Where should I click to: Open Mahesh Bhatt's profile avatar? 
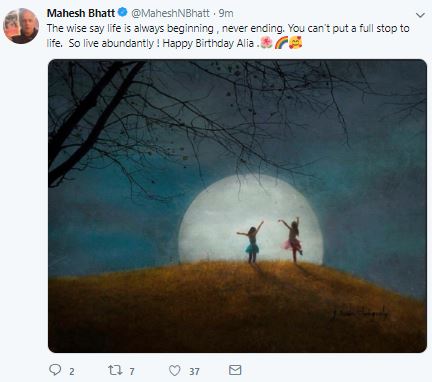pyautogui.click(x=21, y=26)
